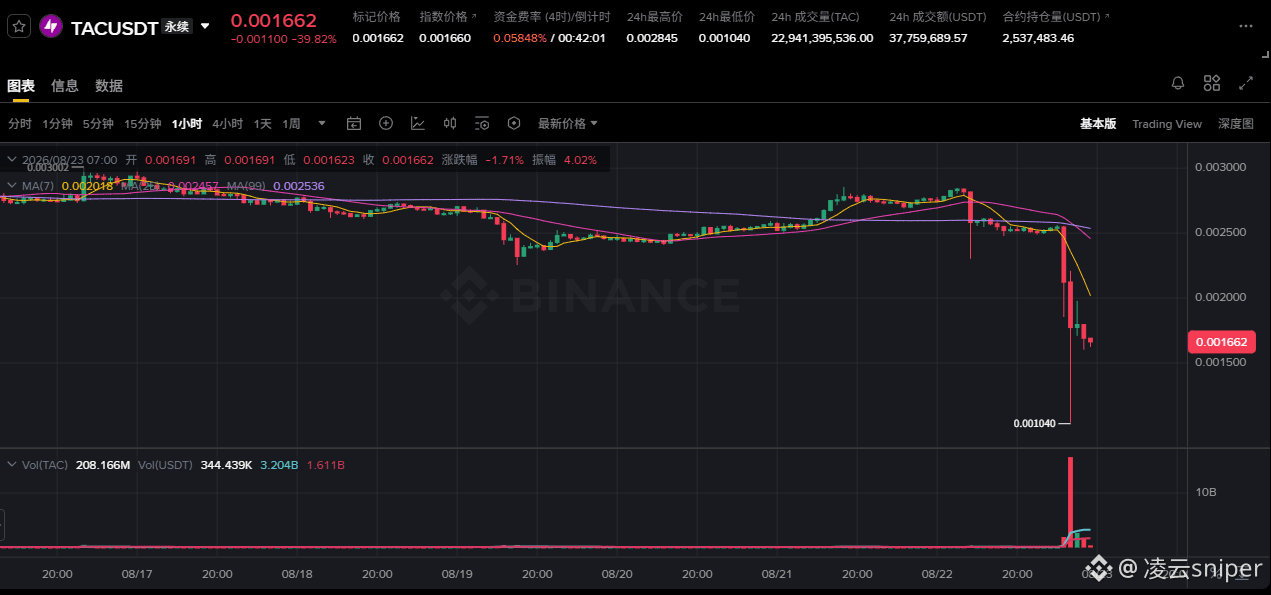Open price alert bell icon
This screenshot has width=1271, height=595.
tap(1178, 83)
